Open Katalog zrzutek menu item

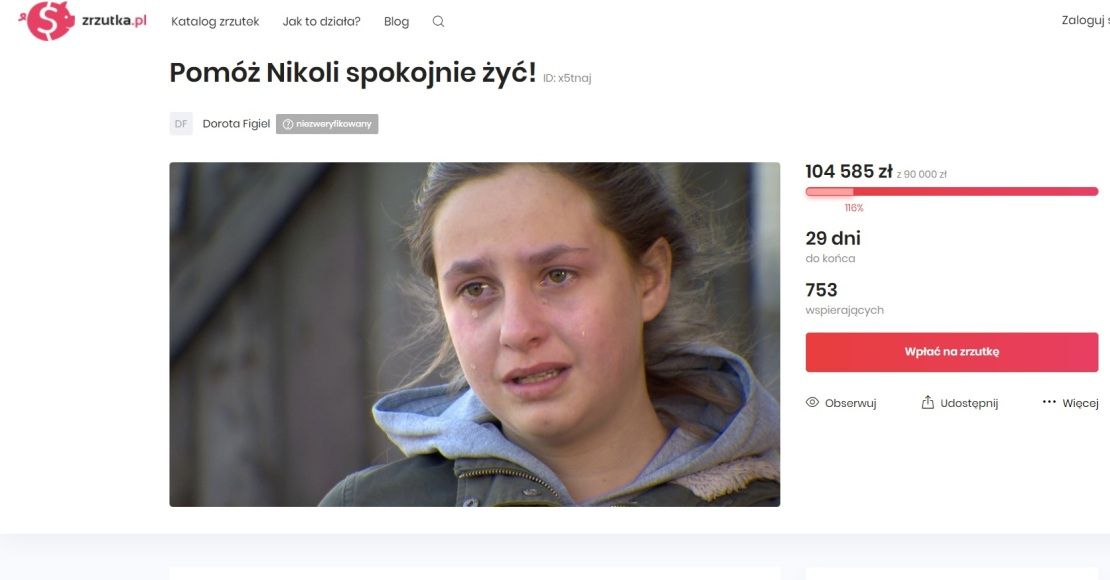(215, 21)
